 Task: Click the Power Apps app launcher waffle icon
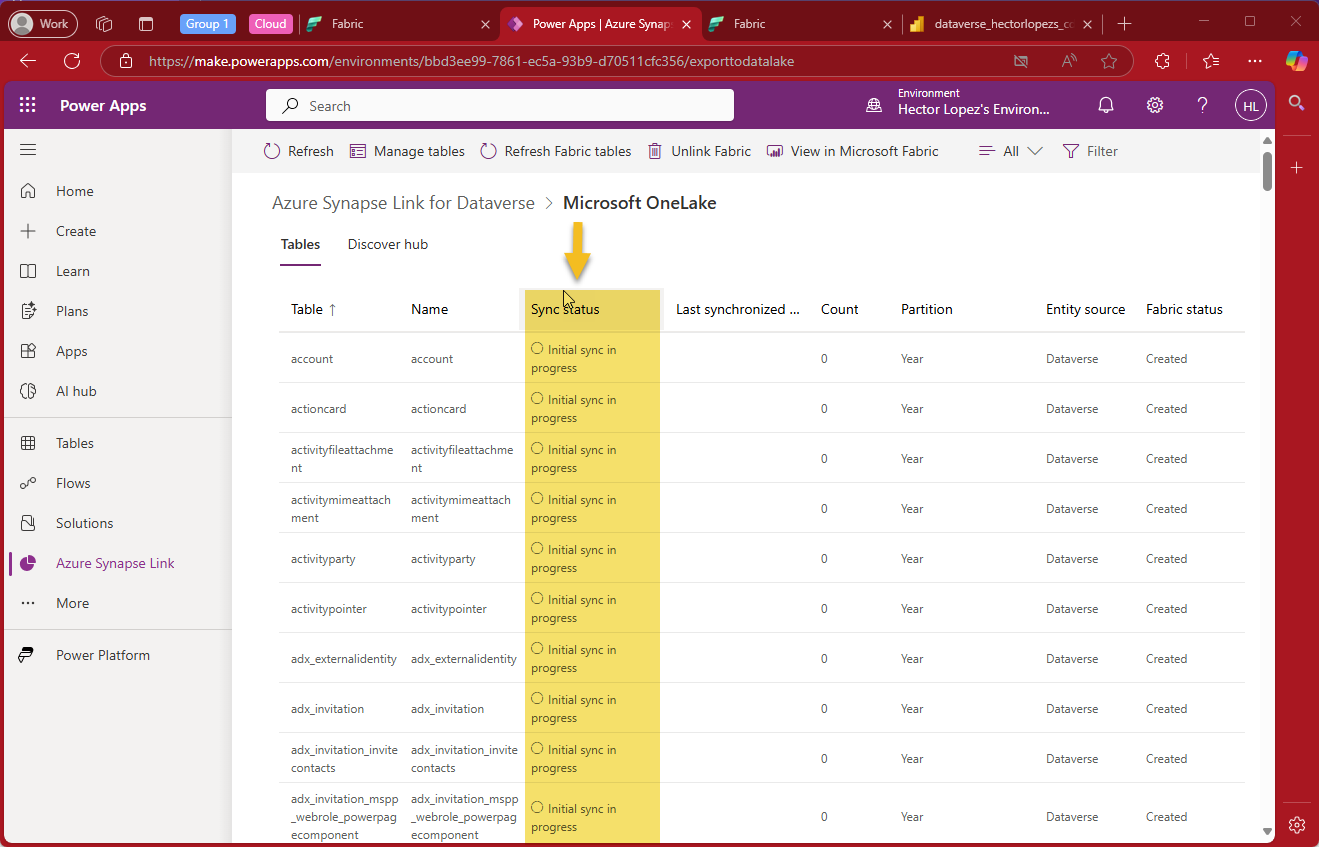[28, 105]
